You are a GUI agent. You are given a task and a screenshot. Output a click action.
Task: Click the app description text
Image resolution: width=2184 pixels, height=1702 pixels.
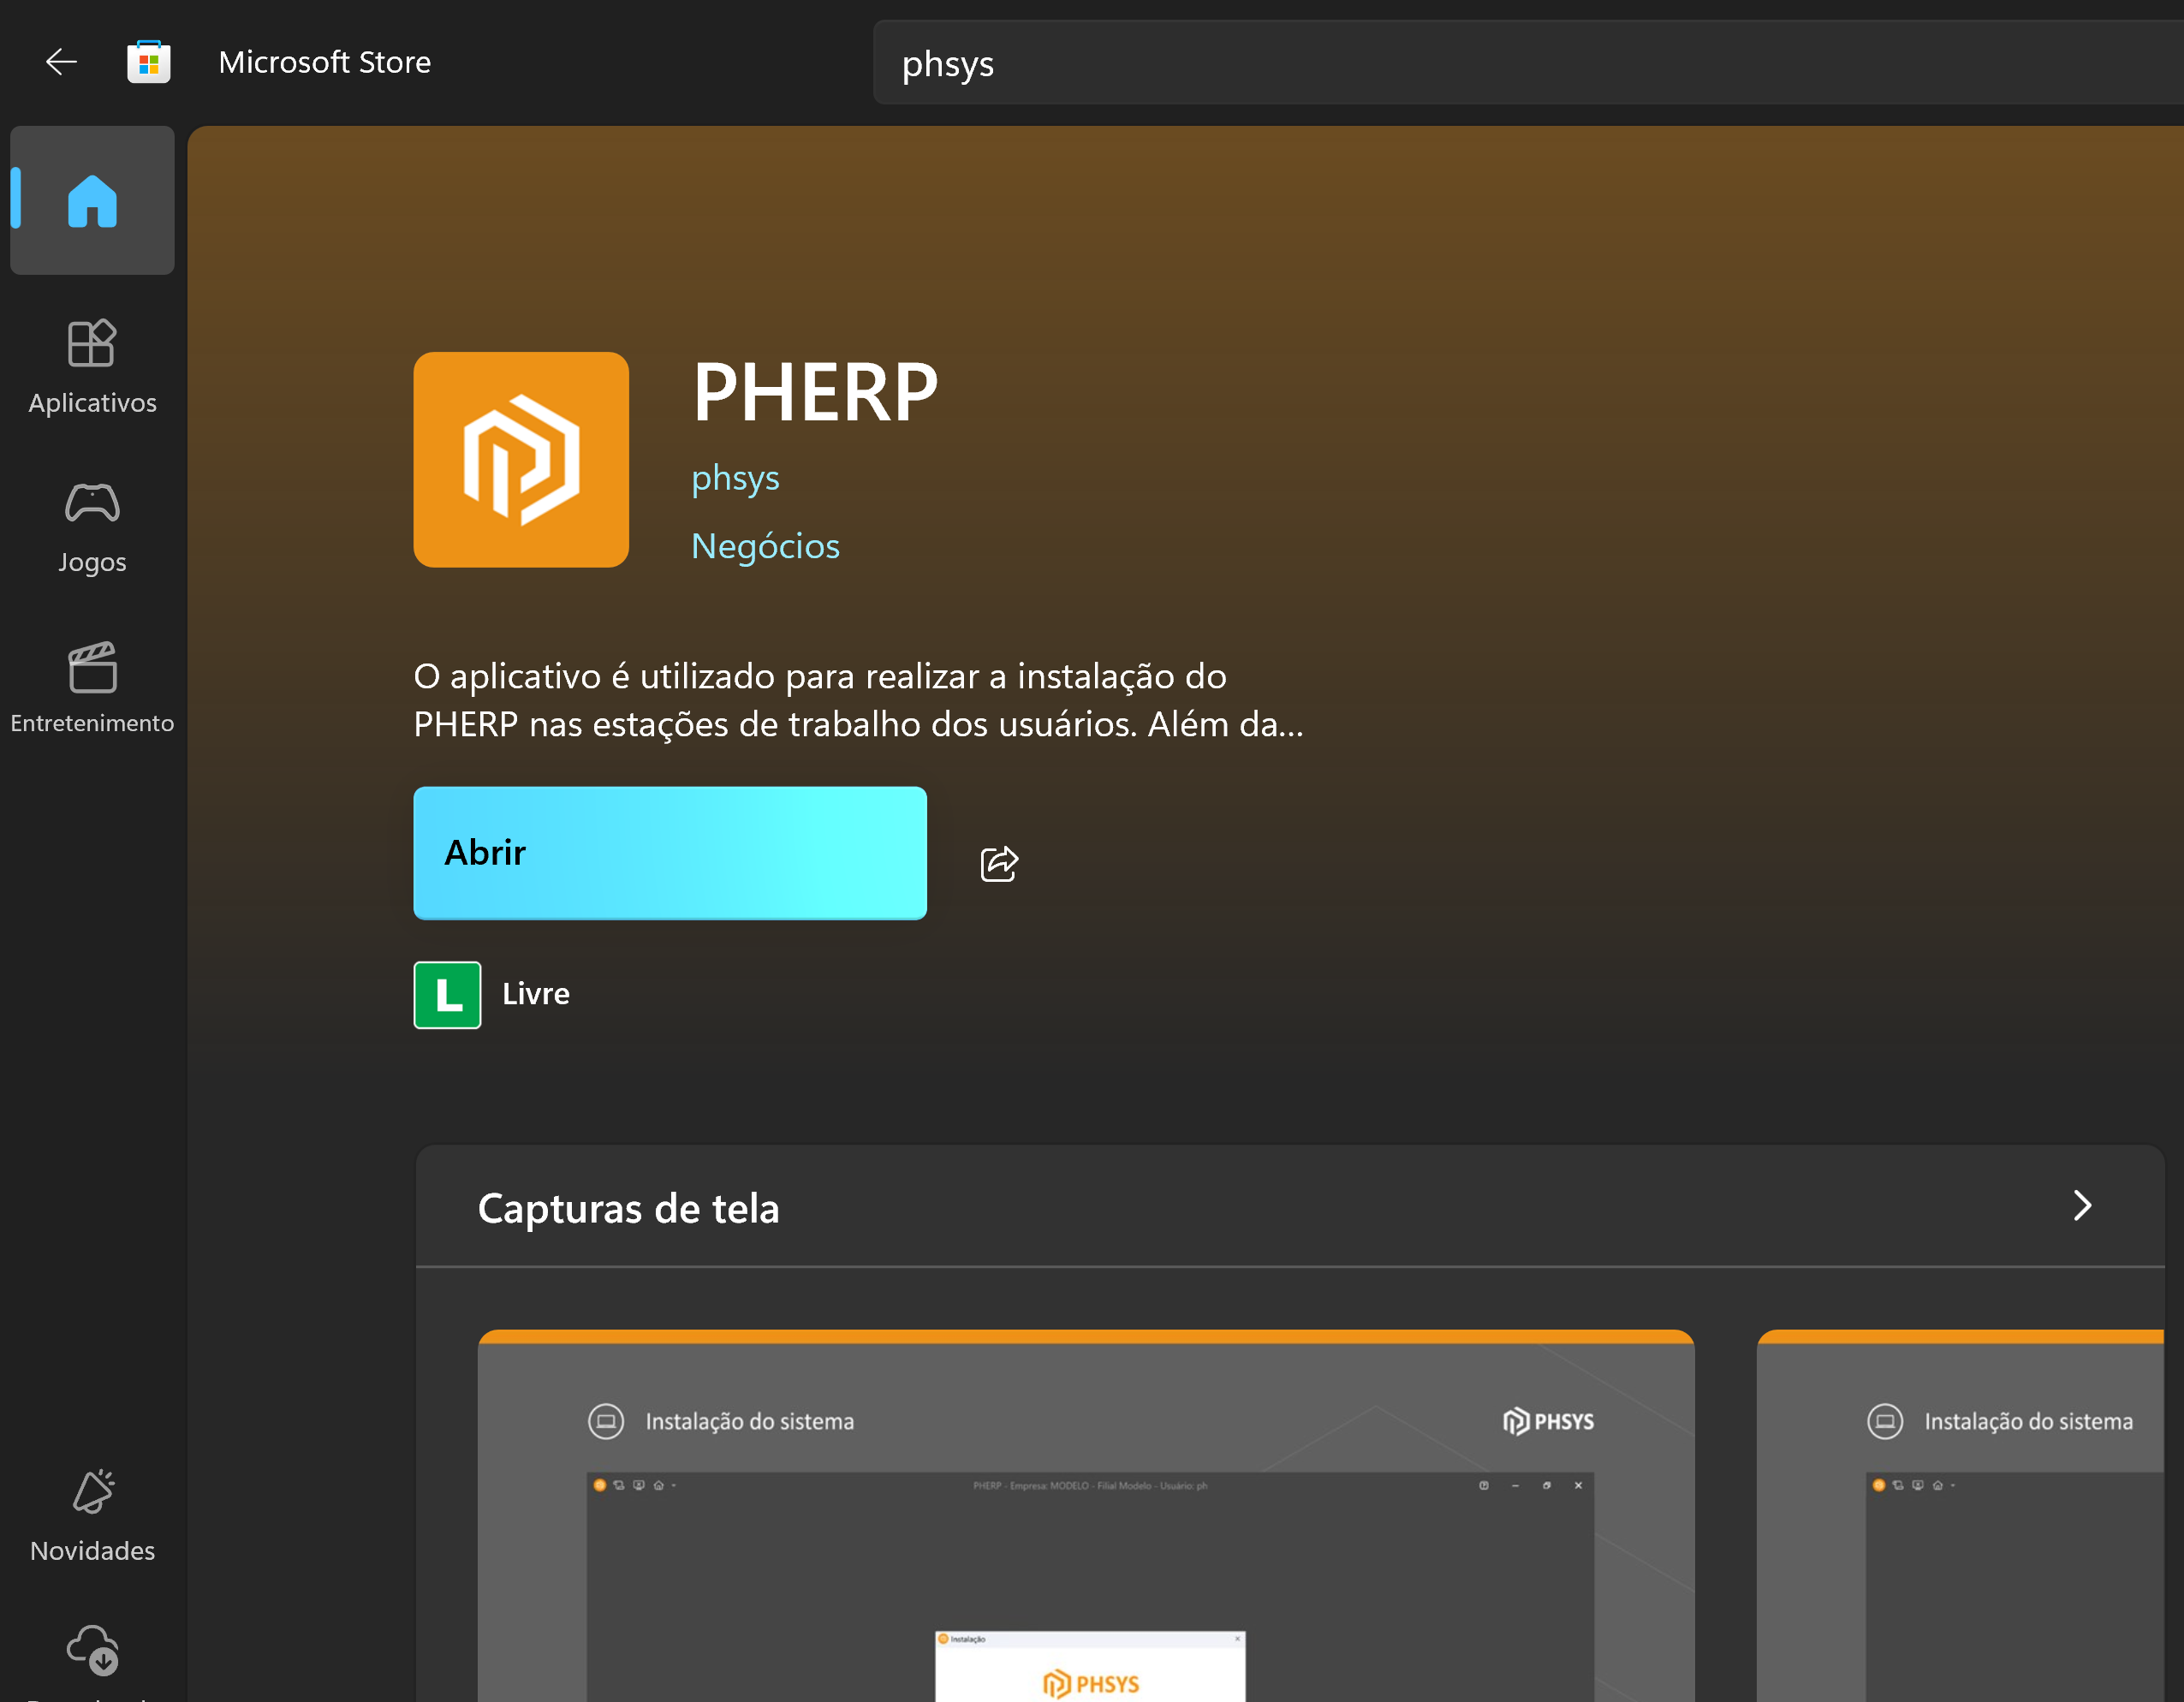(858, 700)
